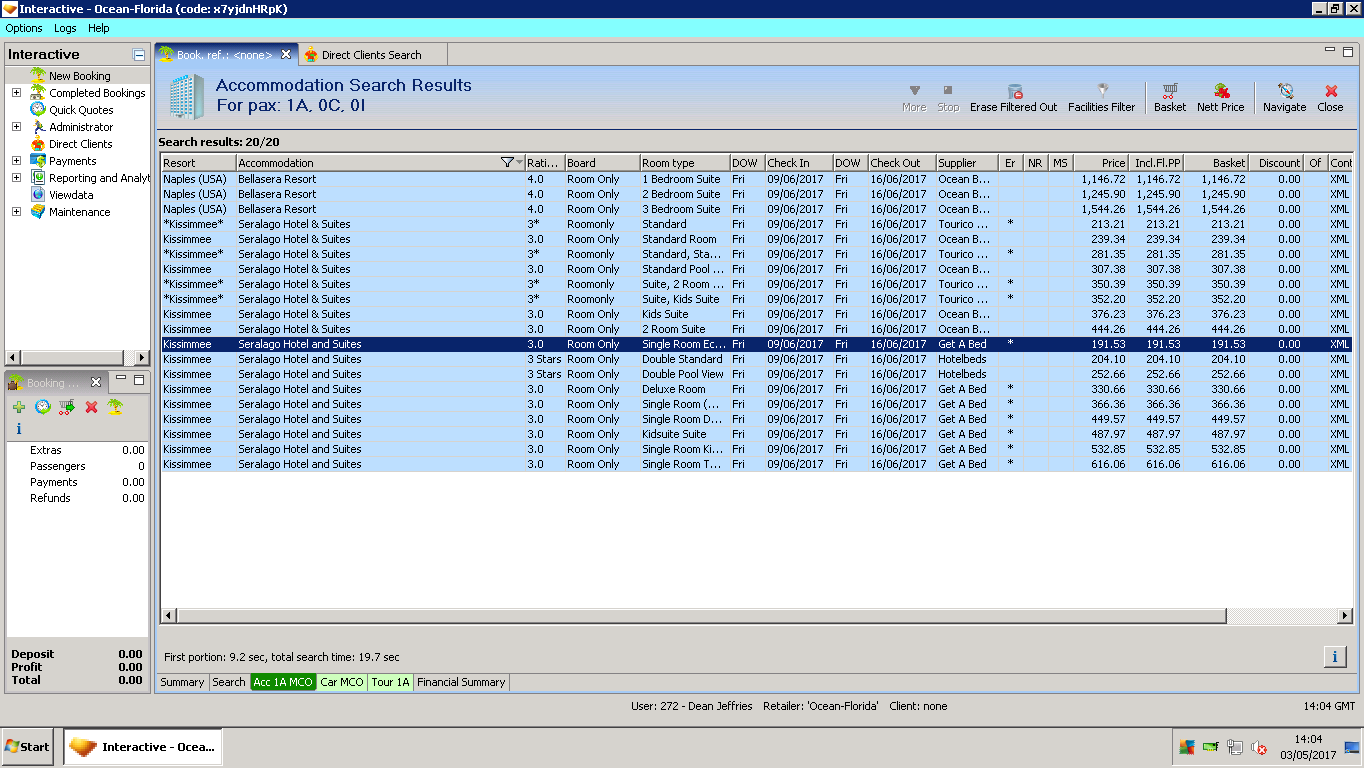1364x768 pixels.
Task: Click the green plus add icon
Action: click(x=19, y=407)
